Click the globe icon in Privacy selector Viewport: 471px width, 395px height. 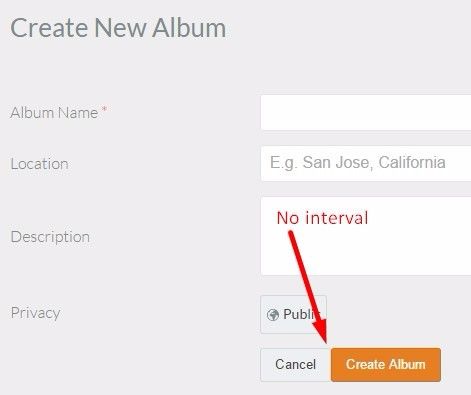(x=273, y=315)
